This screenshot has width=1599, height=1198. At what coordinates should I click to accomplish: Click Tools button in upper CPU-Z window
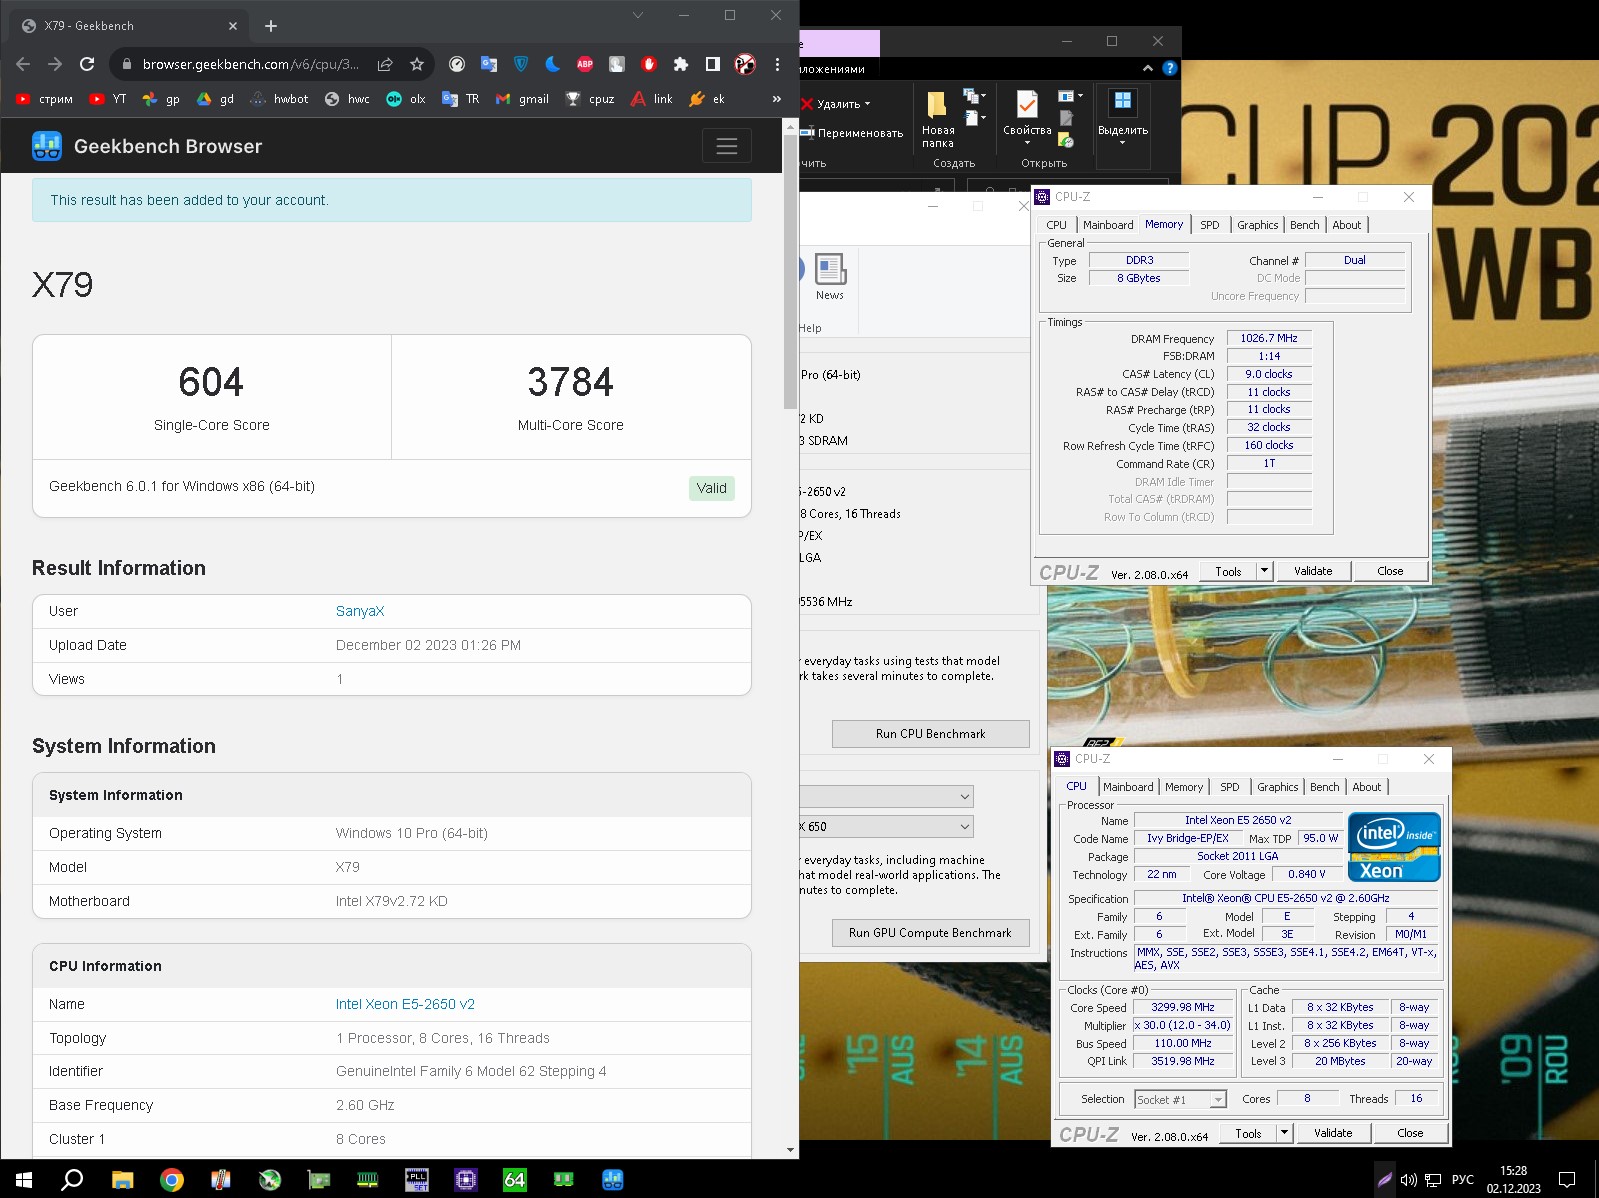point(1228,571)
